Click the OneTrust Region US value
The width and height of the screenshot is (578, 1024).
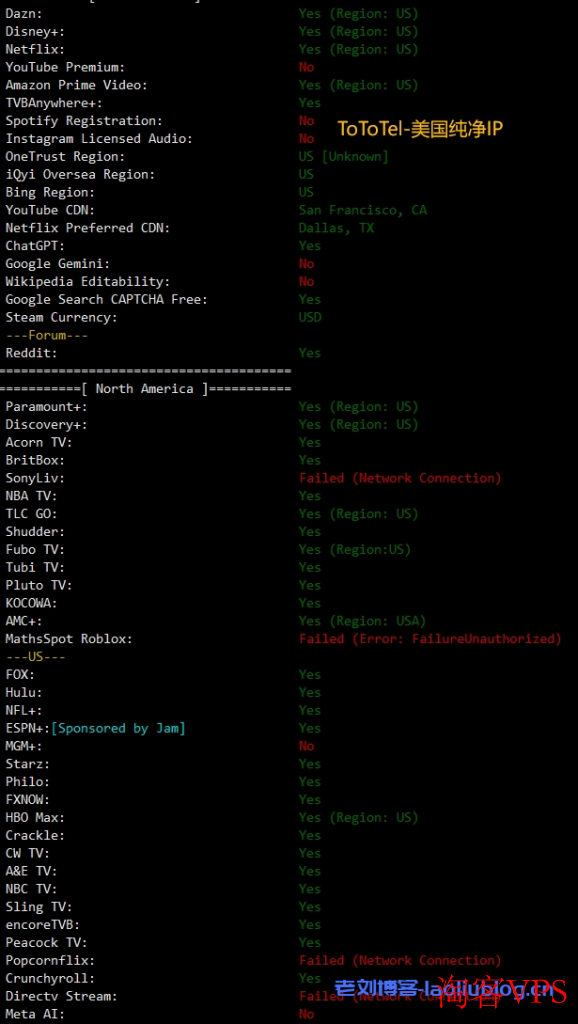coord(344,157)
